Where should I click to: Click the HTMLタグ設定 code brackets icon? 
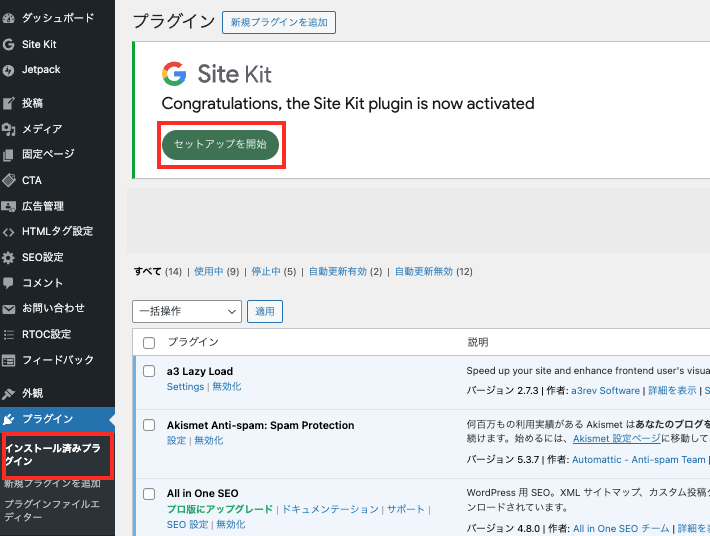click(8, 232)
